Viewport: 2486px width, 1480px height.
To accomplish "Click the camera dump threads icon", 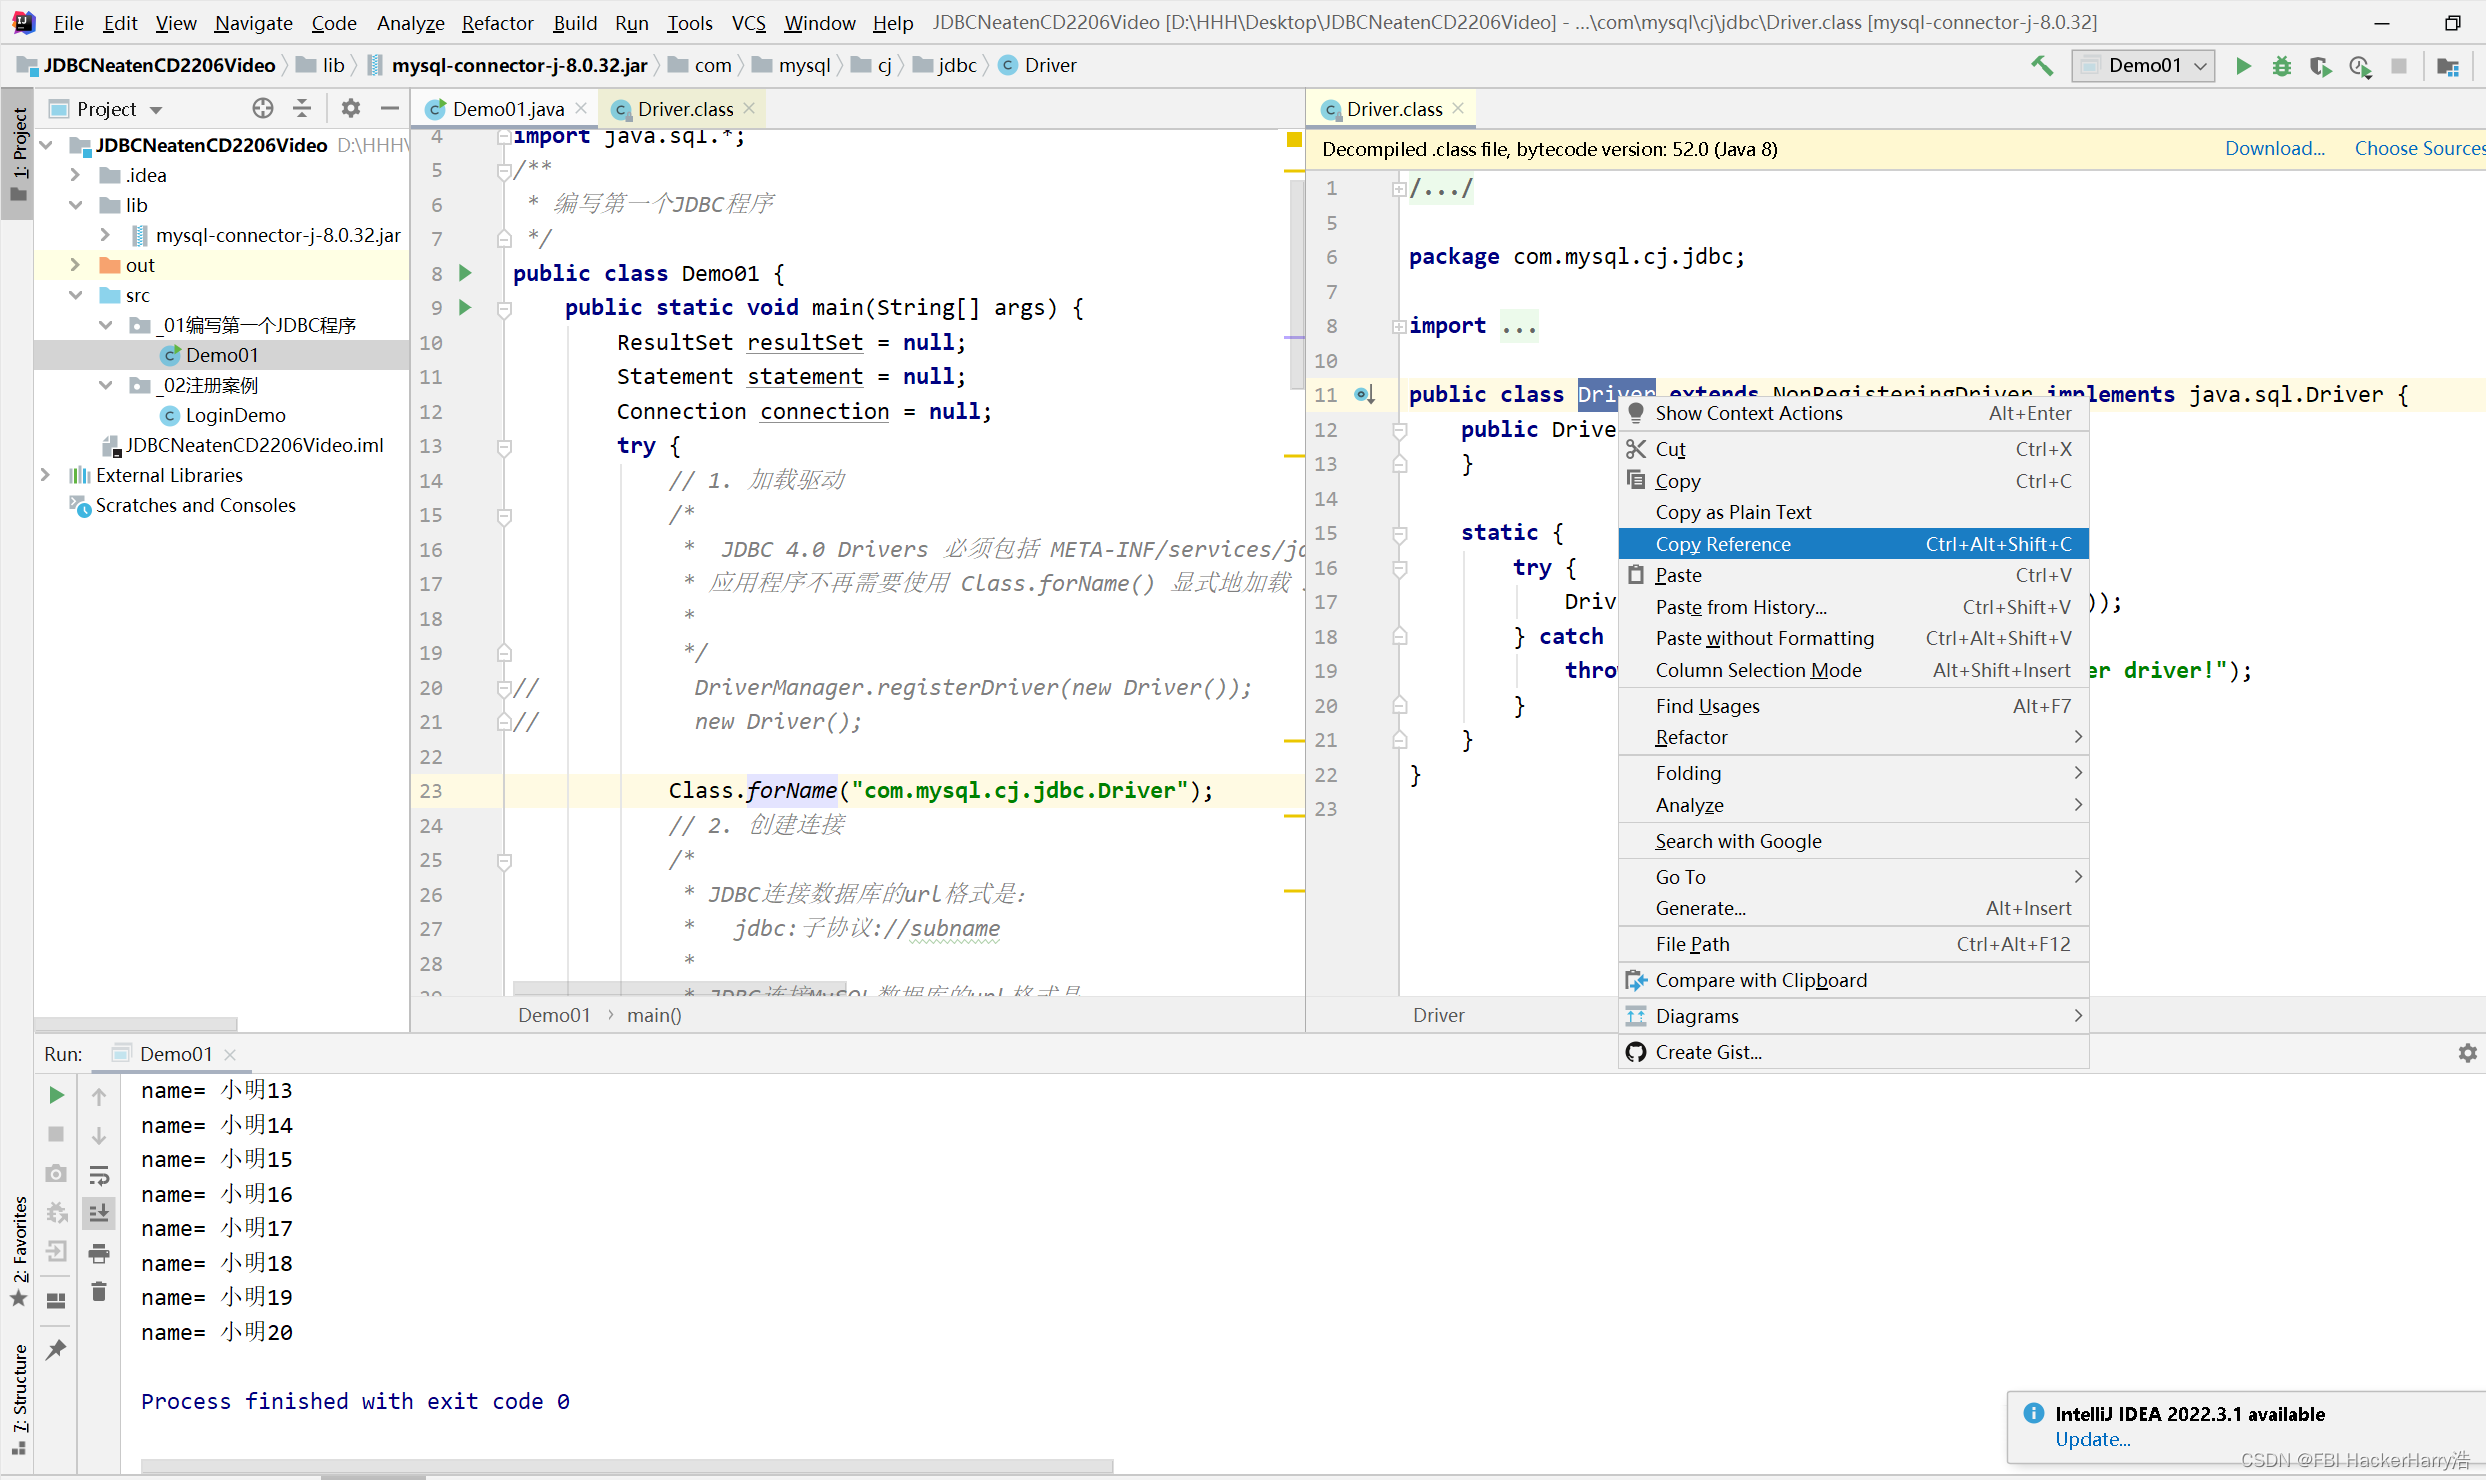I will [56, 1173].
